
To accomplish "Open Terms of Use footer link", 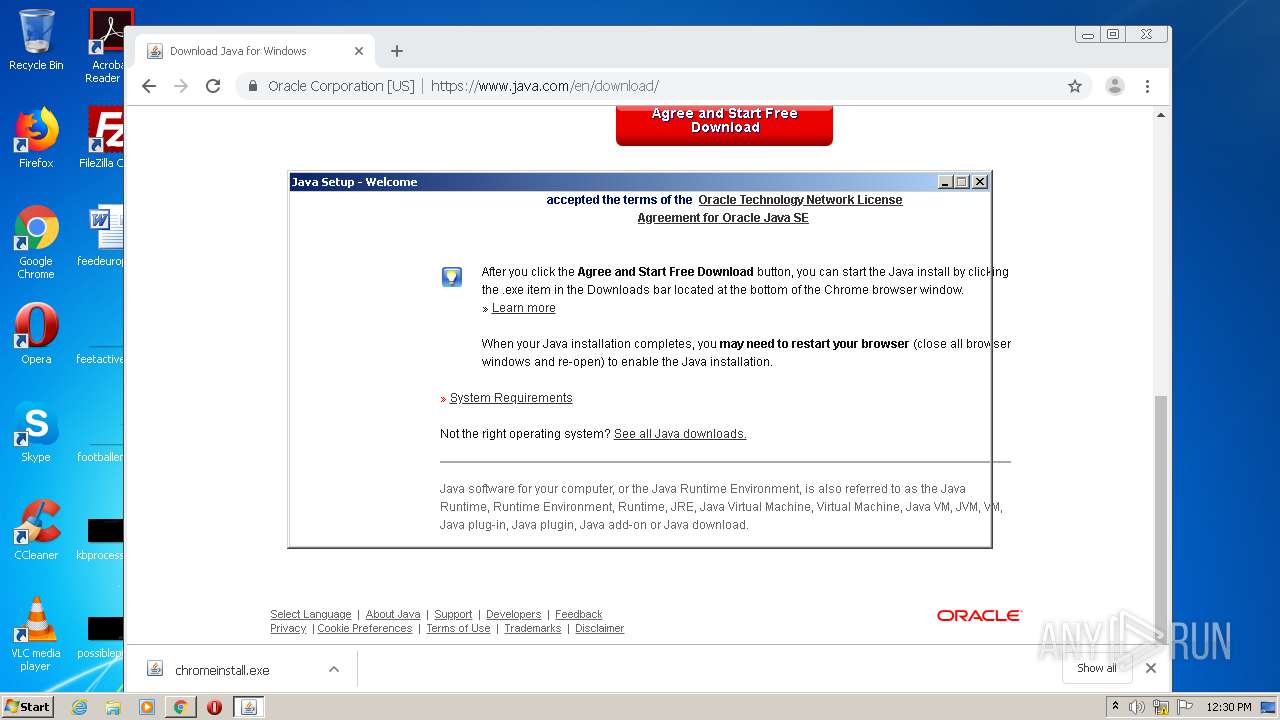I will 458,628.
